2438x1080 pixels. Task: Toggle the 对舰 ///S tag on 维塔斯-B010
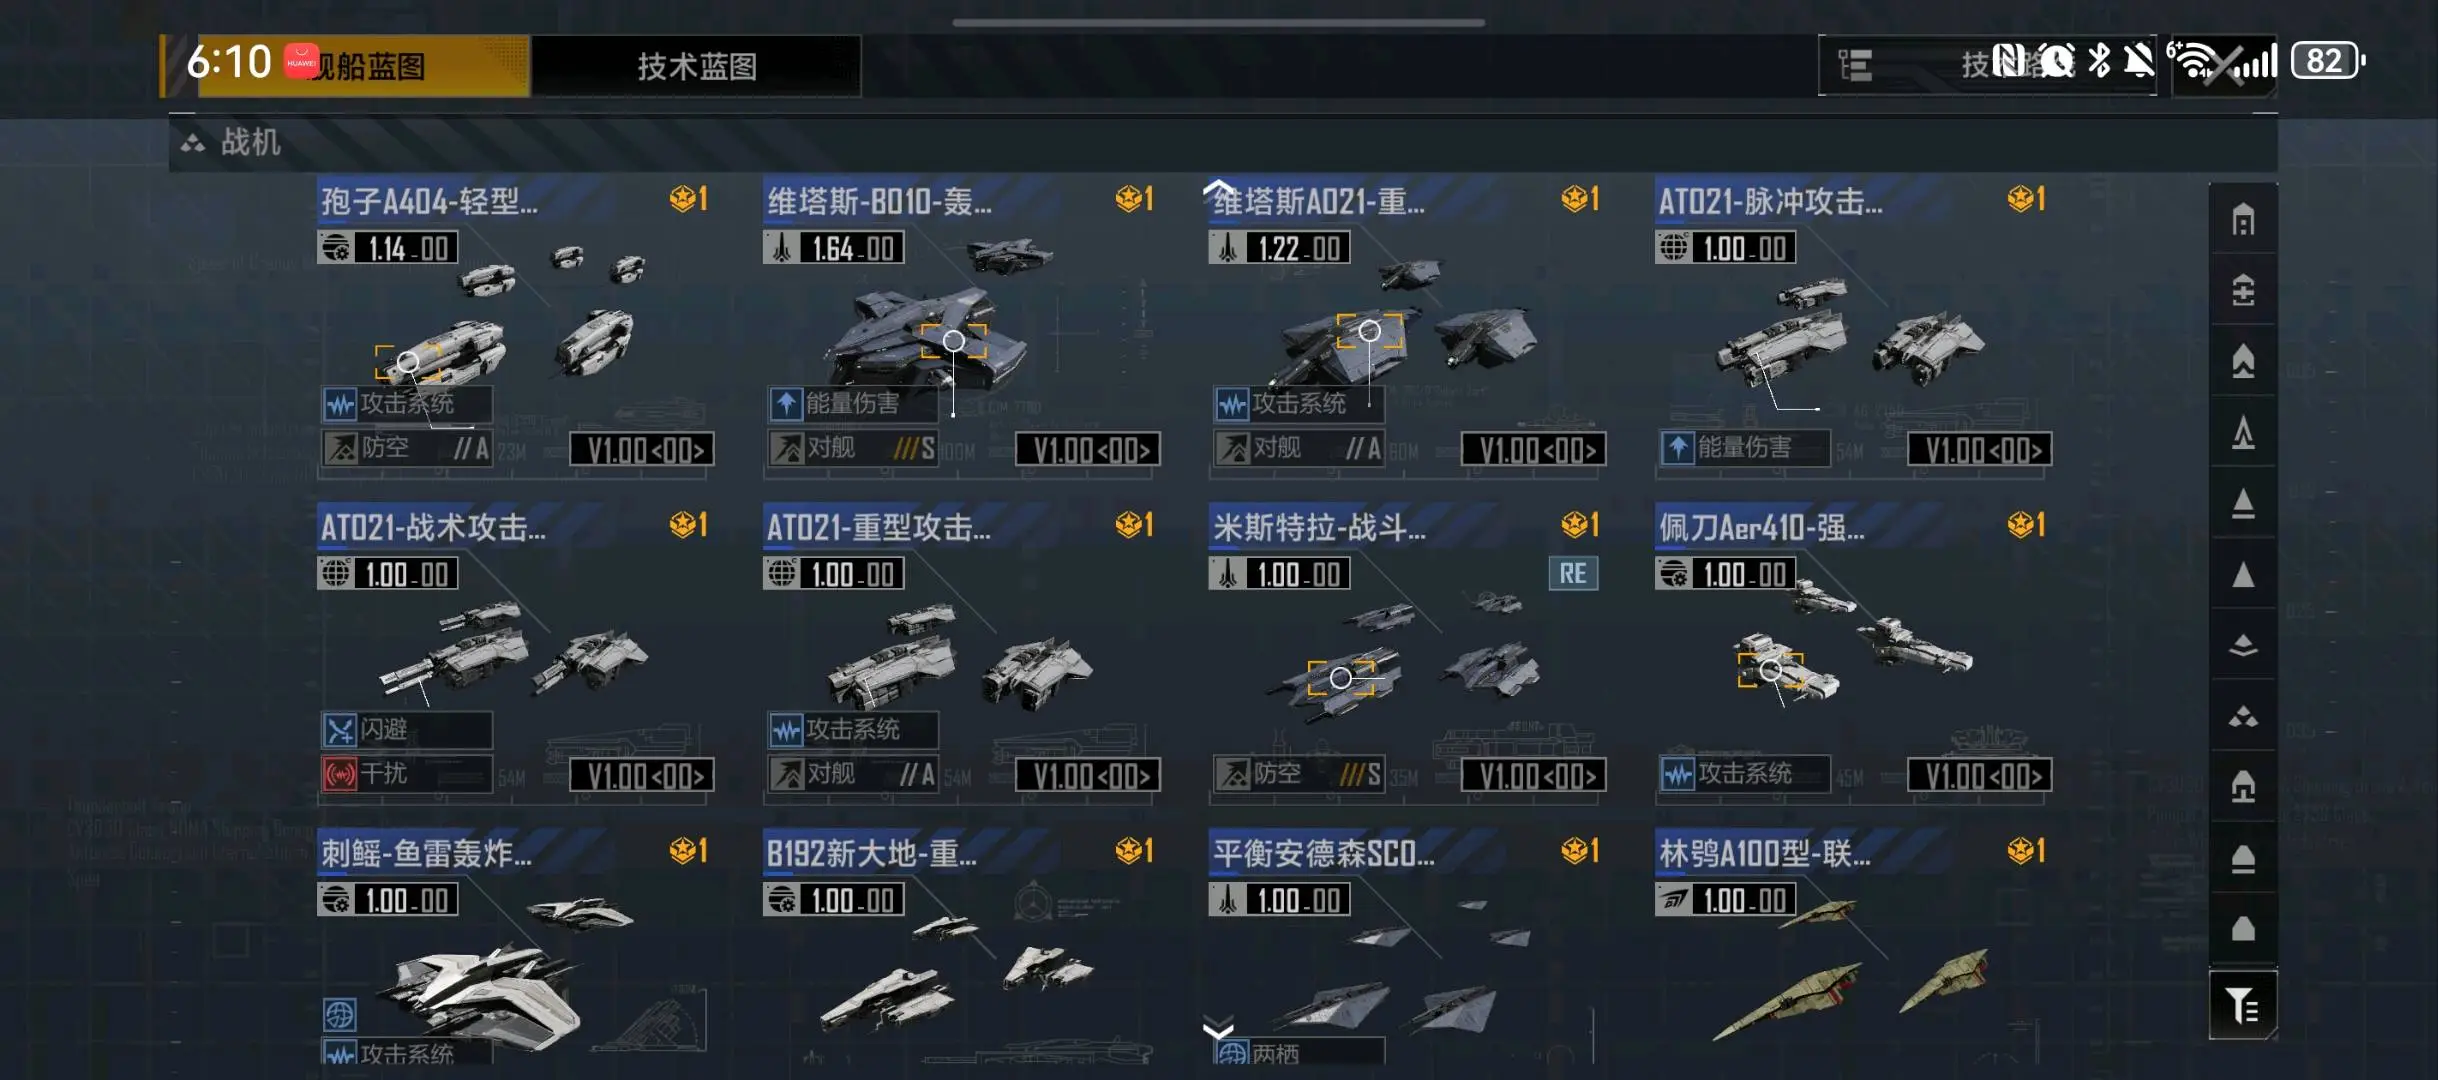[853, 448]
